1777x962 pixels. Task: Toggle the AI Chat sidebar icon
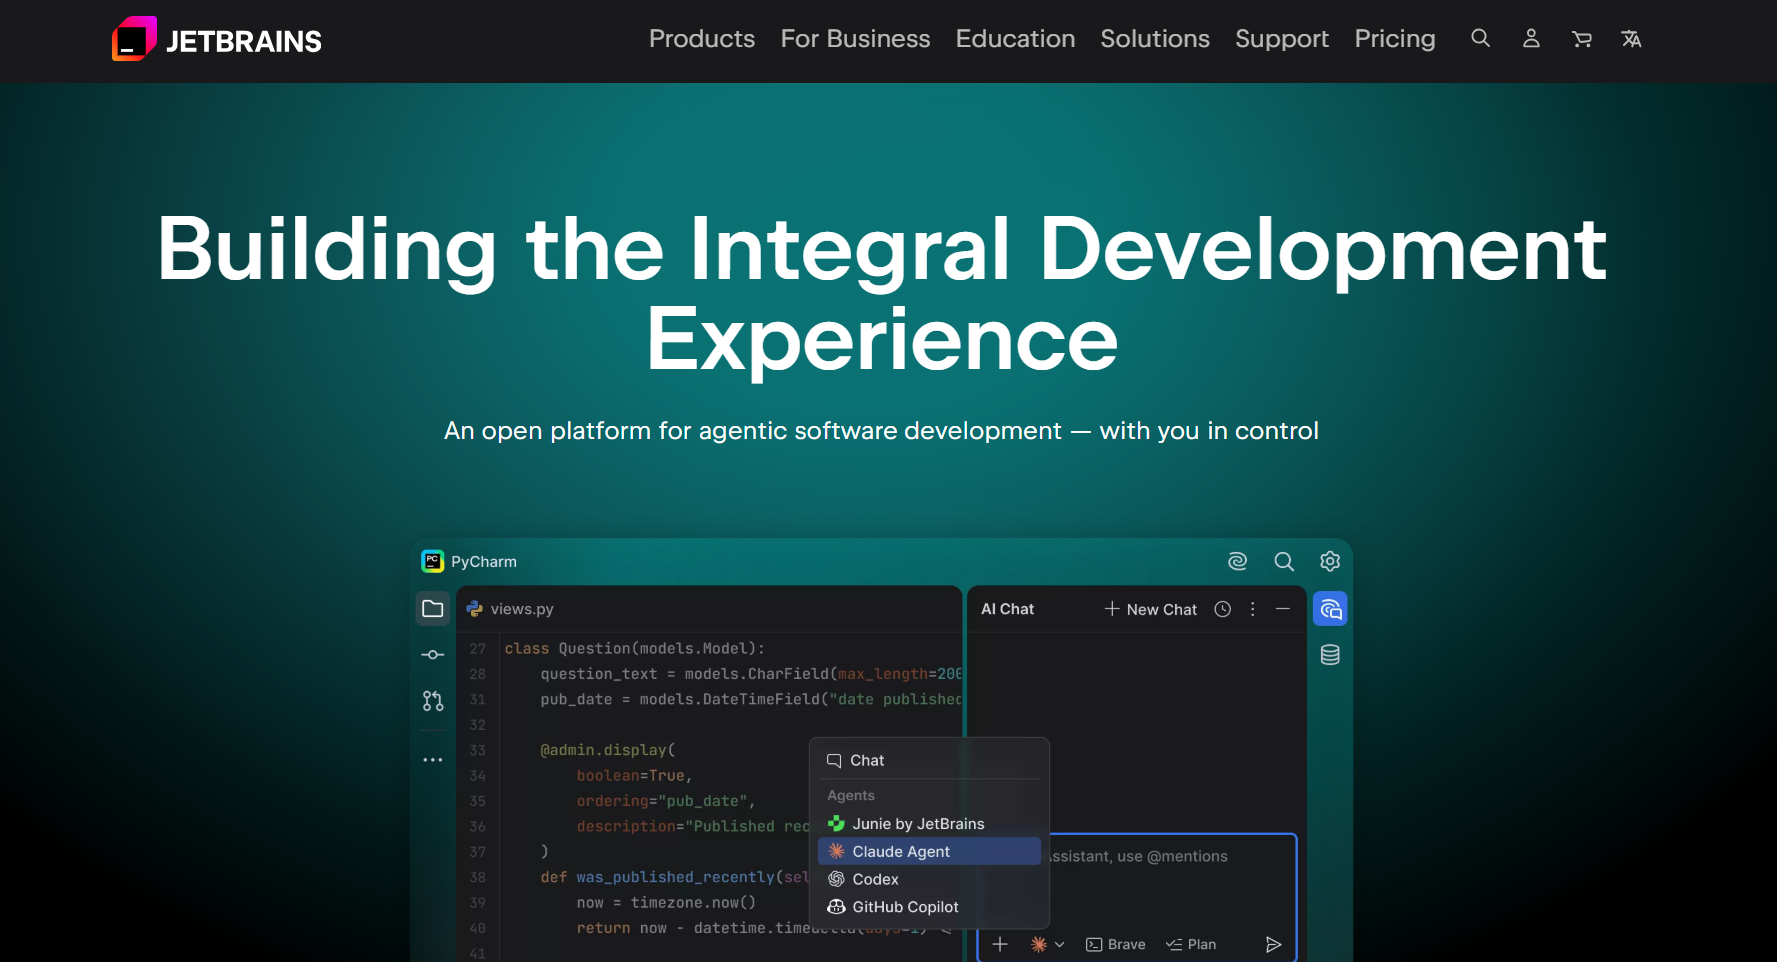(1330, 608)
